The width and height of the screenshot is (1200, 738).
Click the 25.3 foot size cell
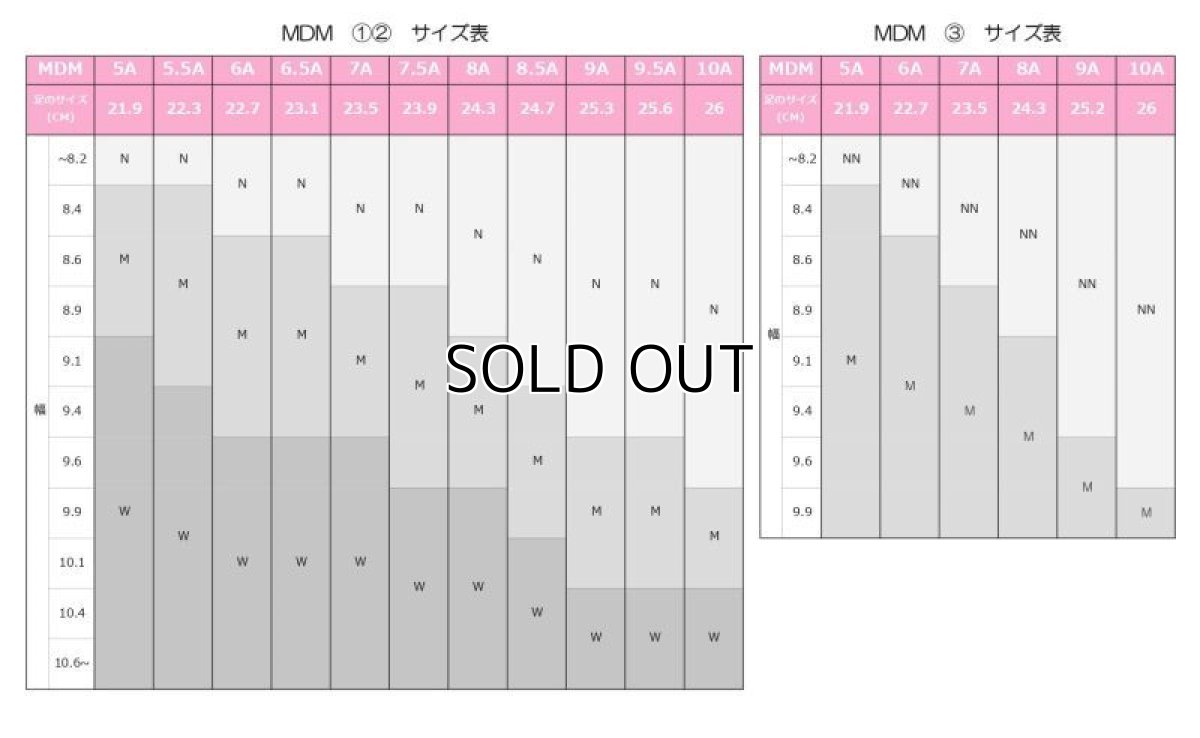tap(596, 109)
